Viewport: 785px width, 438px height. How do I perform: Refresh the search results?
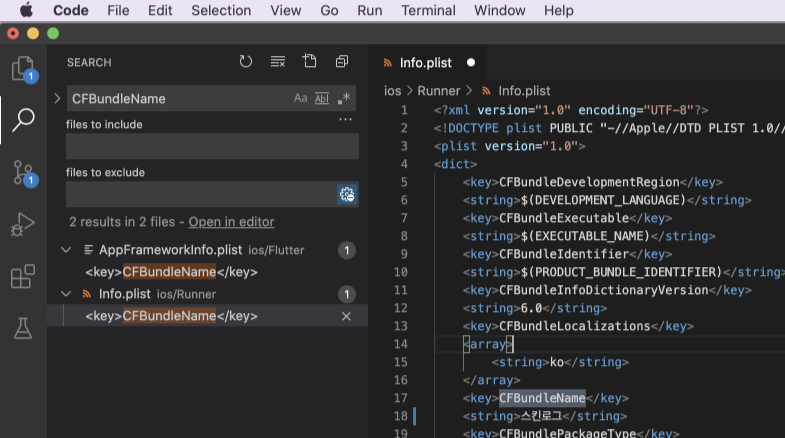coord(245,62)
